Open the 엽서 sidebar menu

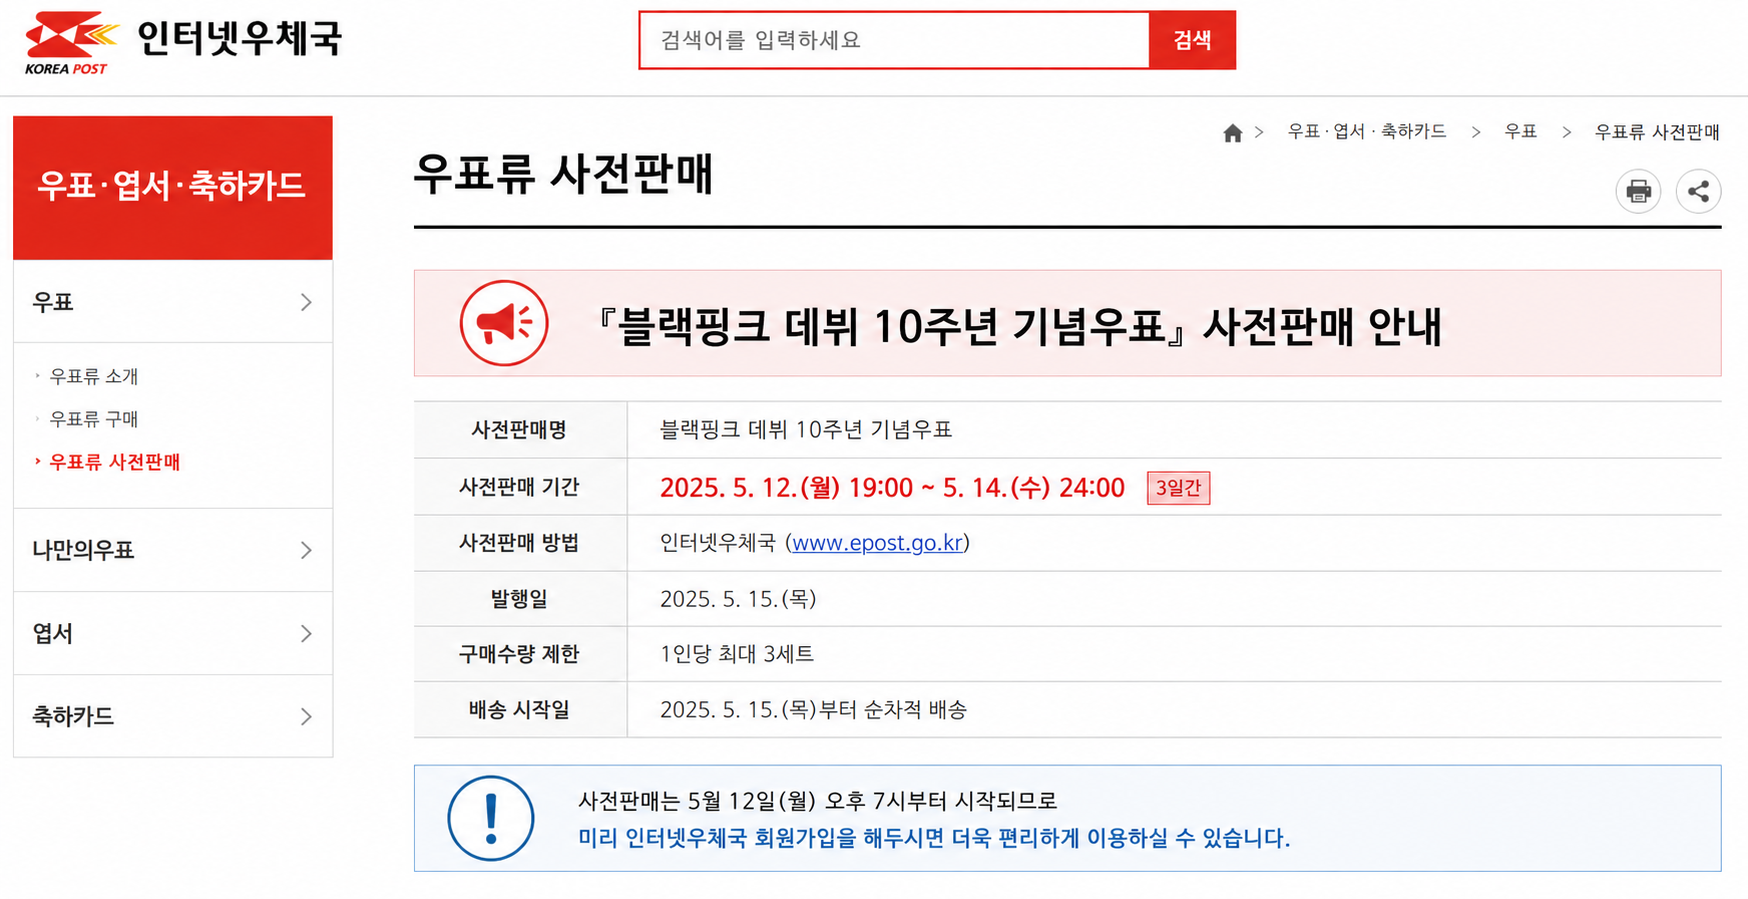click(173, 633)
